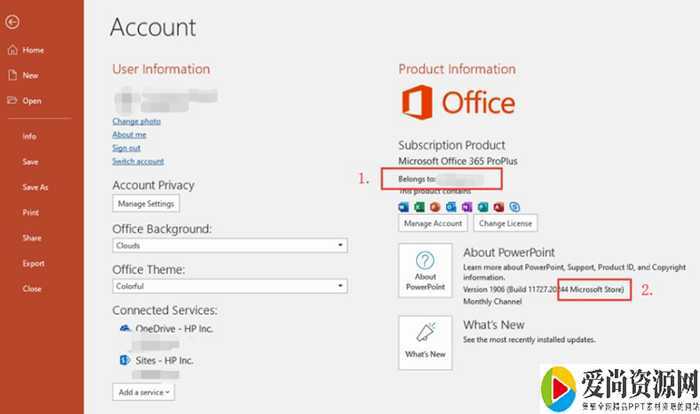700x414 pixels.
Task: Select Save As in the sidebar menu
Action: [35, 187]
